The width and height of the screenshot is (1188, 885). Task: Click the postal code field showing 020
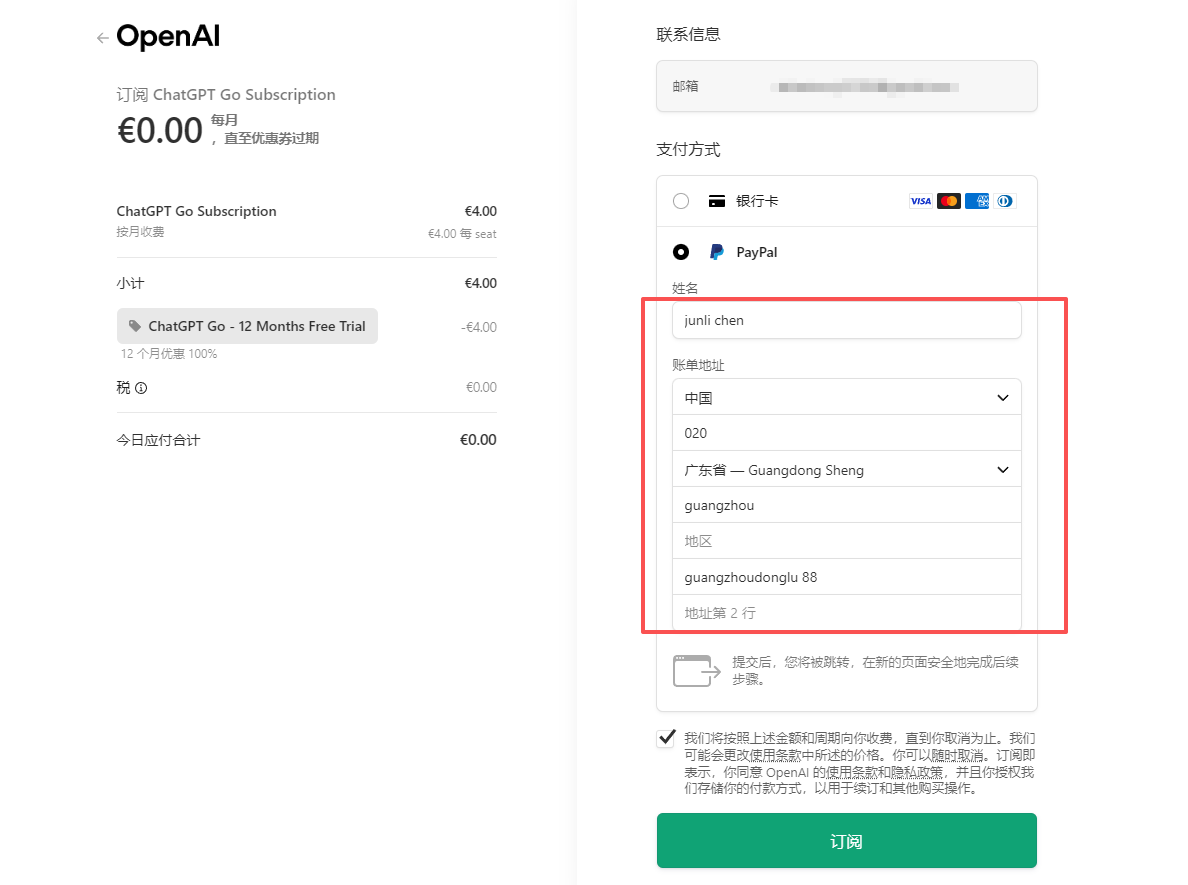pos(846,433)
